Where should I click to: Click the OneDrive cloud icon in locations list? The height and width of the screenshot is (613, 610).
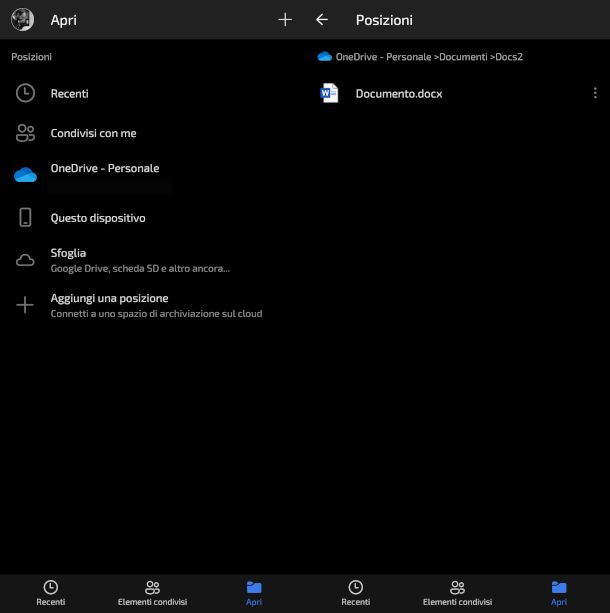pyautogui.click(x=25, y=175)
